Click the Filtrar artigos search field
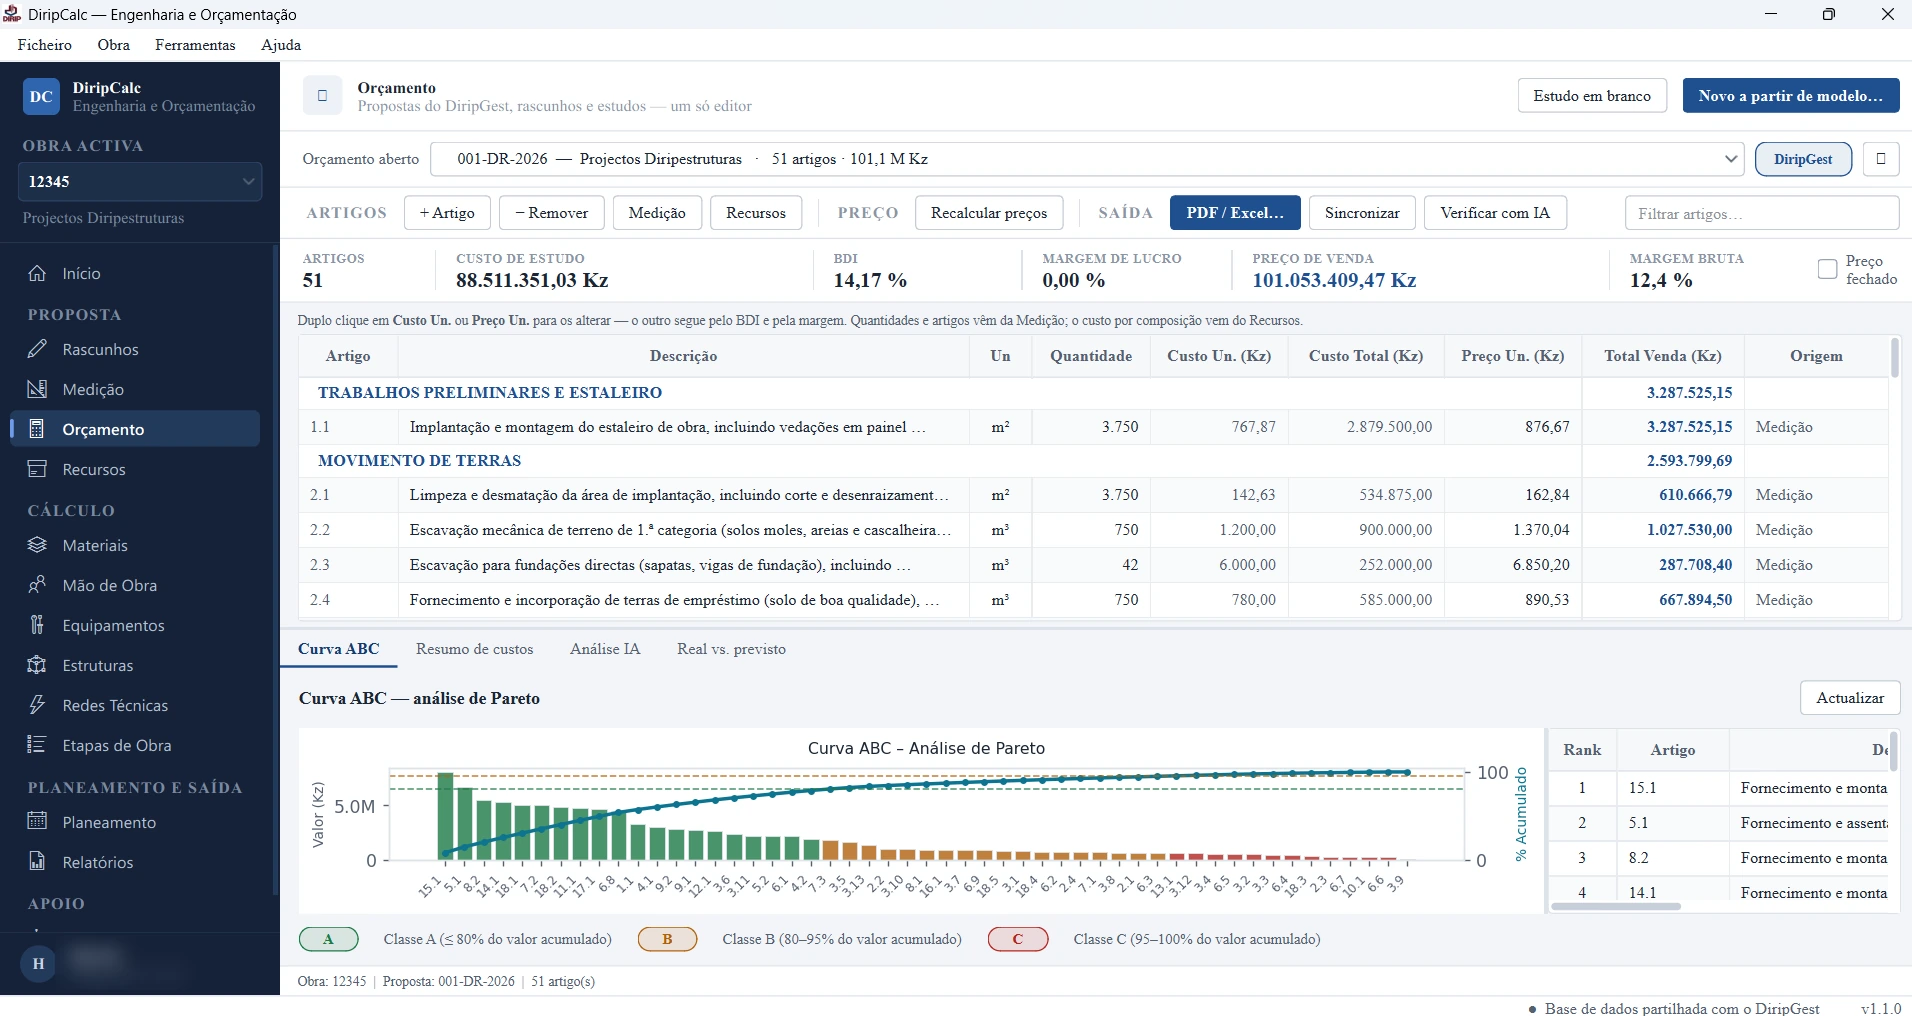Image resolution: width=1912 pixels, height=1016 pixels. pos(1762,213)
